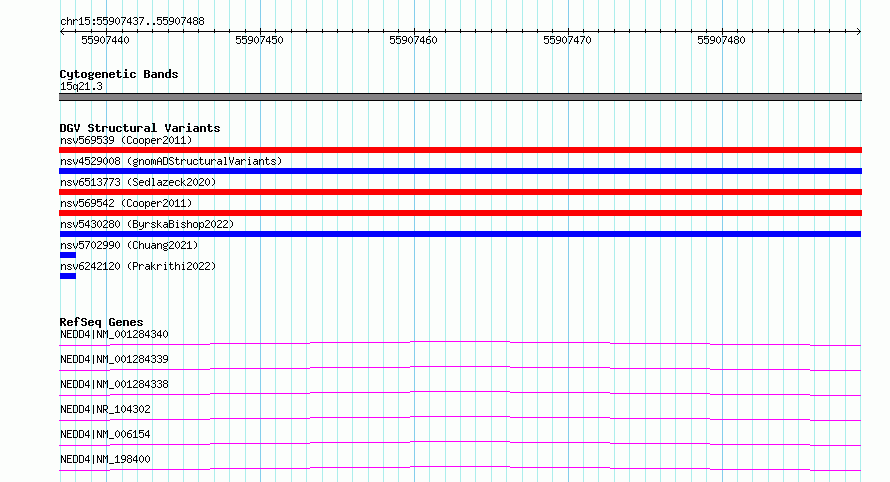
Task: Click ruler position 55907440
Action: click(106, 40)
